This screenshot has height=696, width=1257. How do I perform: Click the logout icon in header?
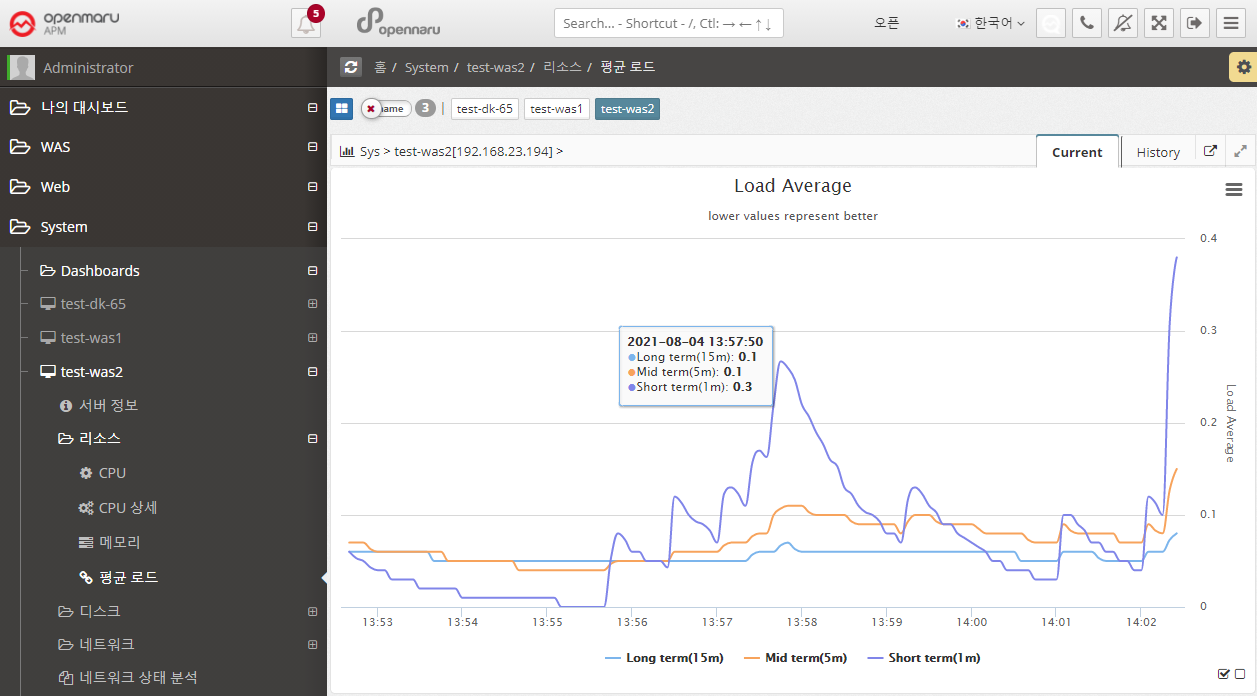pyautogui.click(x=1194, y=23)
